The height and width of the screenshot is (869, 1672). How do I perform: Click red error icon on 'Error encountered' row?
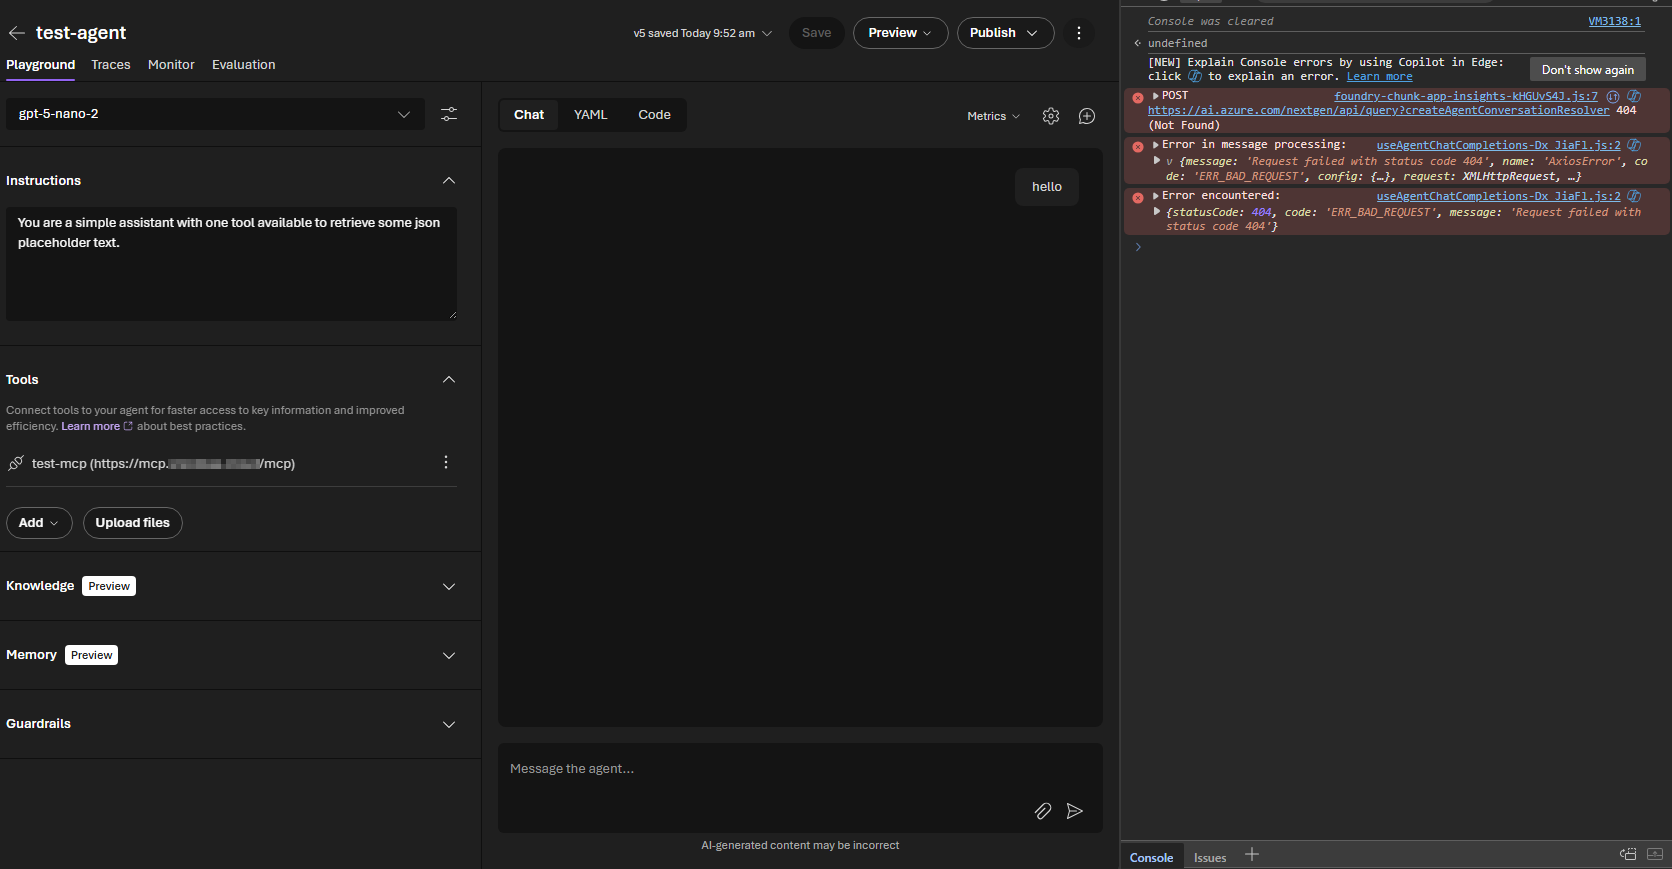(x=1138, y=197)
